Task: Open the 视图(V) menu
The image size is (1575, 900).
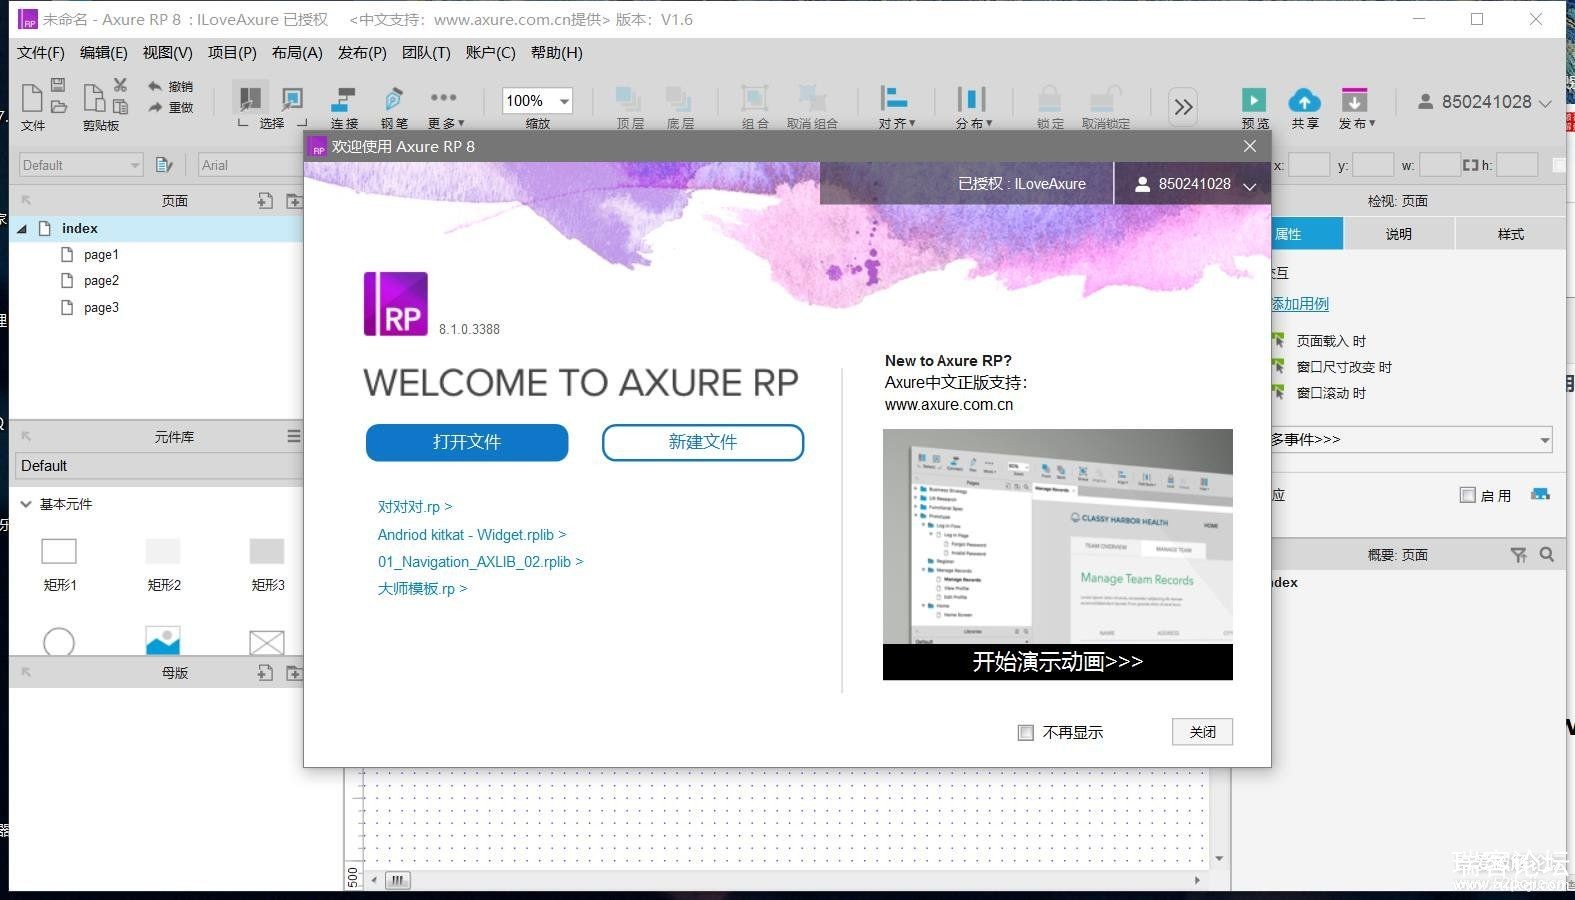Action: [167, 53]
